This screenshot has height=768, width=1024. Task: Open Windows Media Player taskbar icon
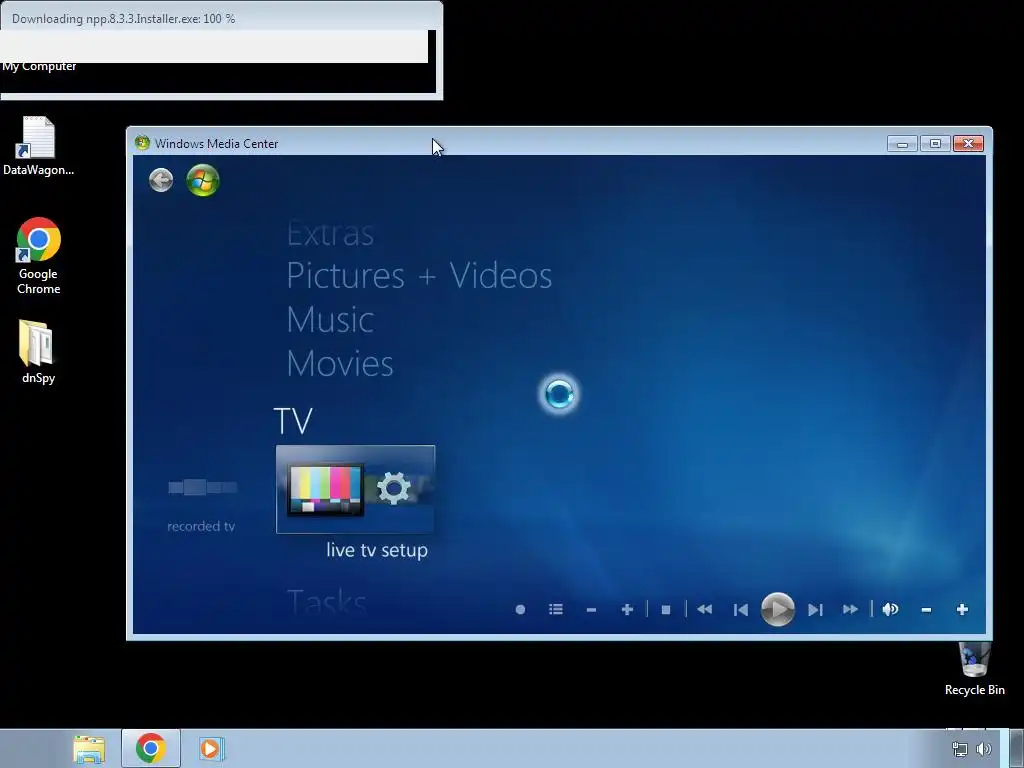coord(212,748)
